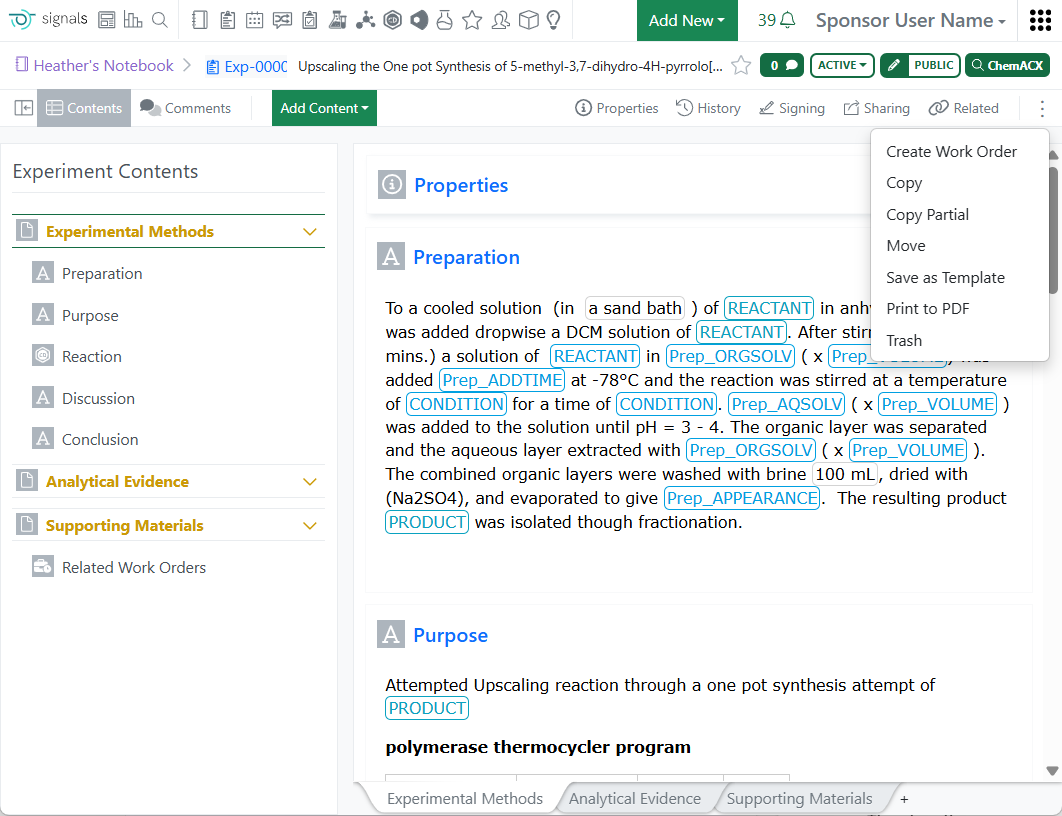The image size is (1062, 816).
Task: Click the lightbulb icon in top toolbar
Action: point(553,20)
